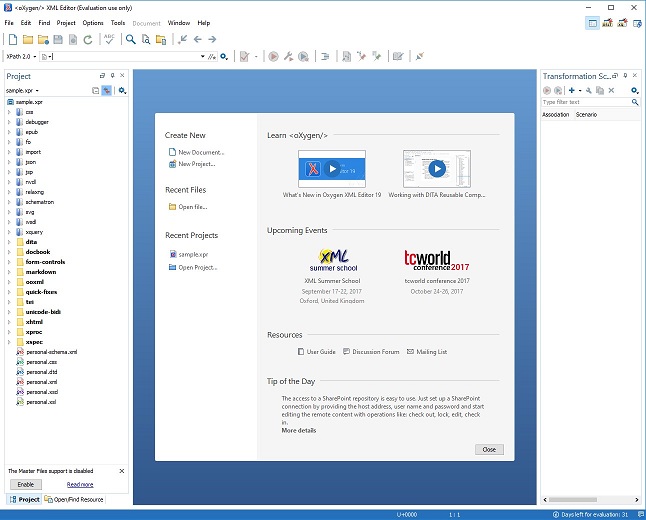The width and height of the screenshot is (646, 520).
Task: Open the Find menu
Action: point(44,23)
